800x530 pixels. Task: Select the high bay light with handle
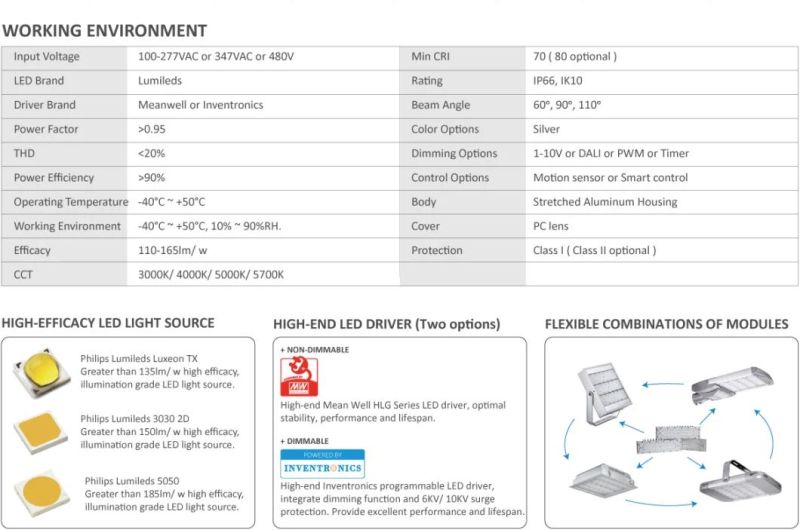(740, 480)
